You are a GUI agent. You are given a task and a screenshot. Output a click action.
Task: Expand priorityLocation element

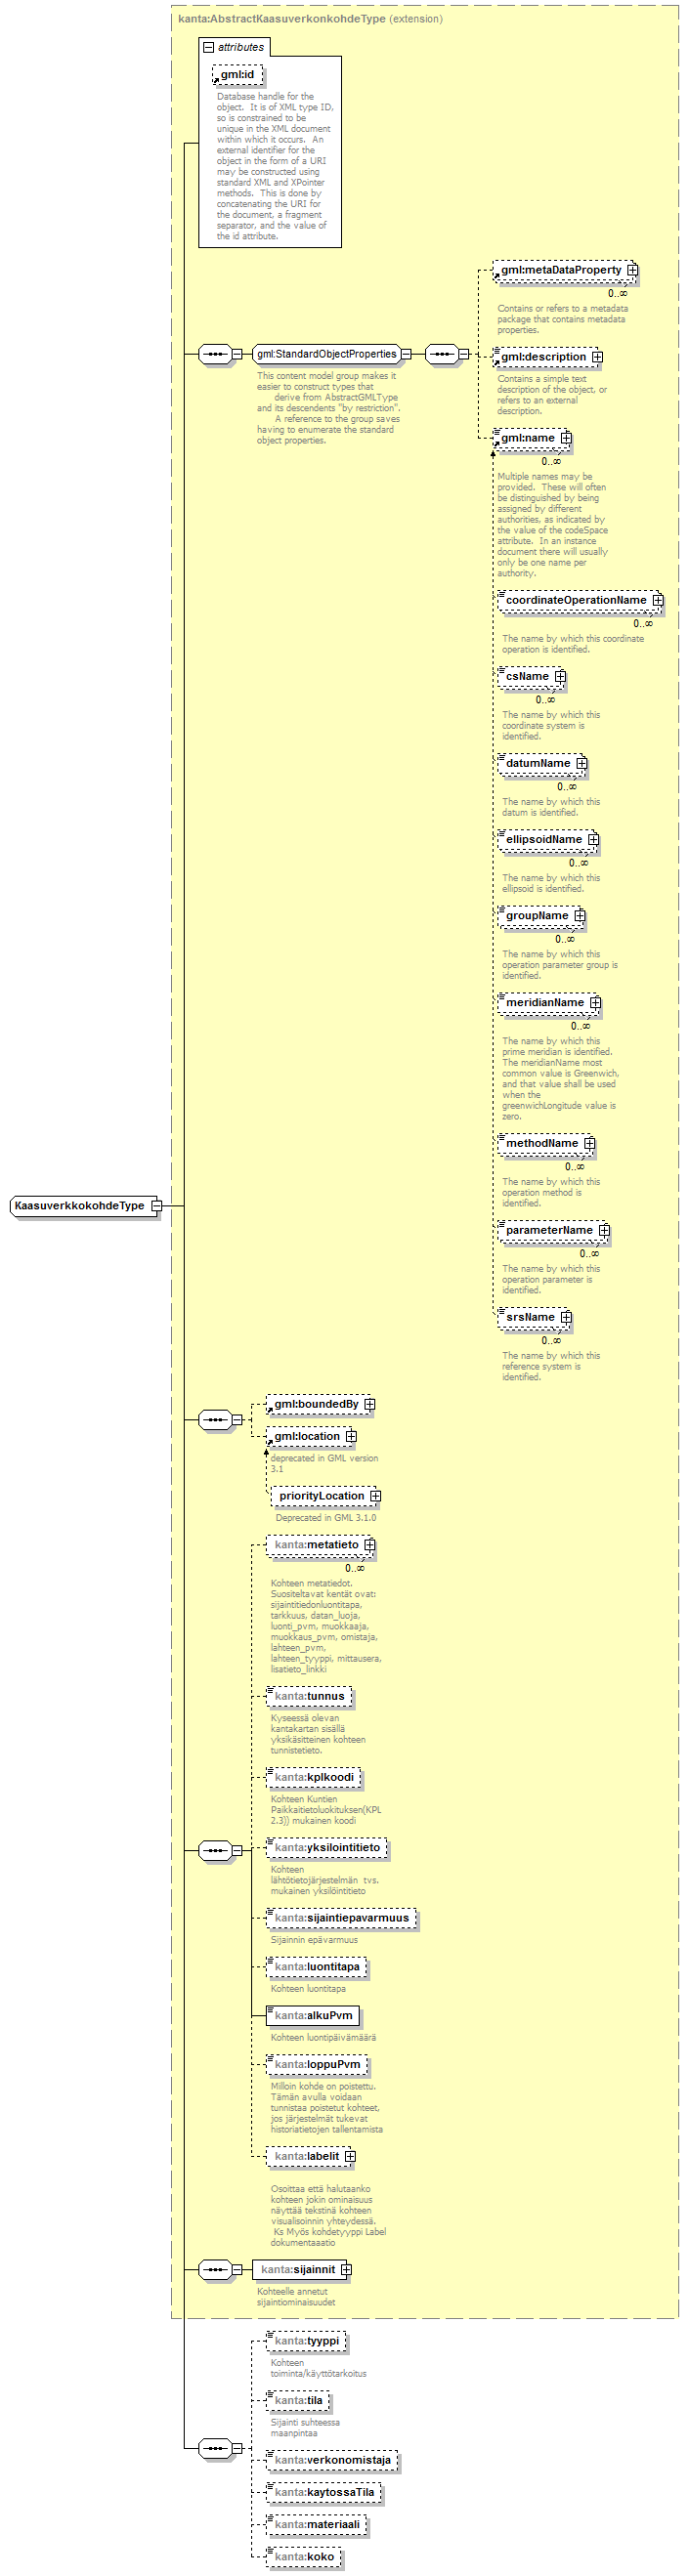(x=375, y=1497)
